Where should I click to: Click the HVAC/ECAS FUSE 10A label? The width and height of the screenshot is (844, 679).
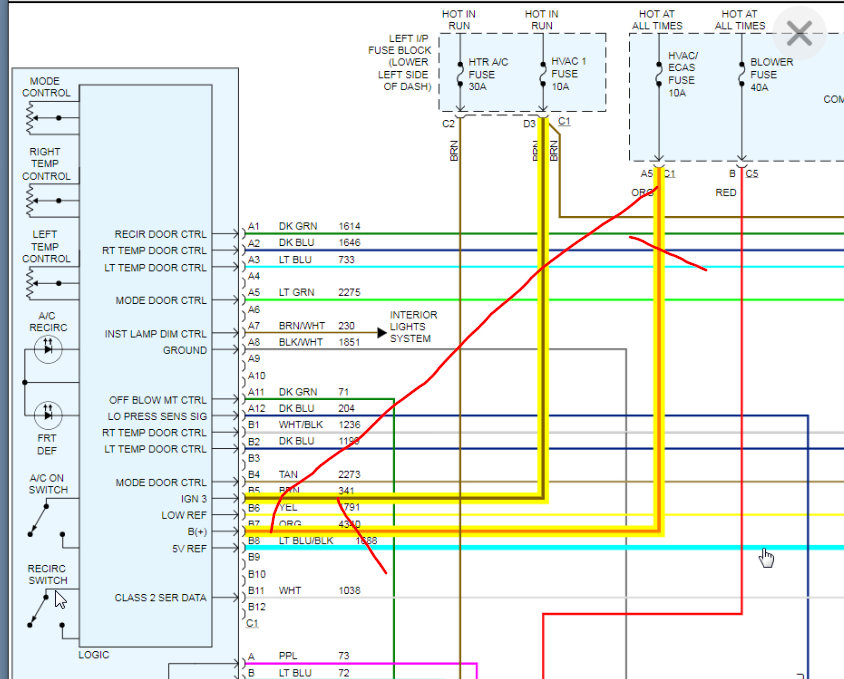coord(683,74)
